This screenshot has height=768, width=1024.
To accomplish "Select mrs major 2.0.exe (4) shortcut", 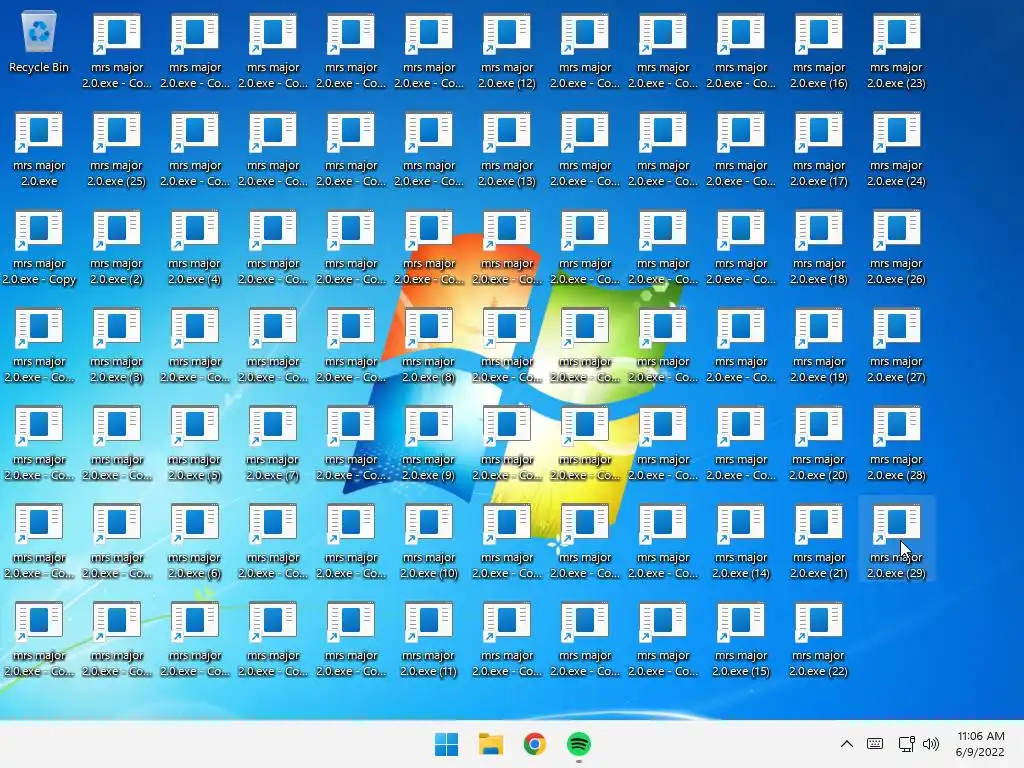I will pos(195,247).
